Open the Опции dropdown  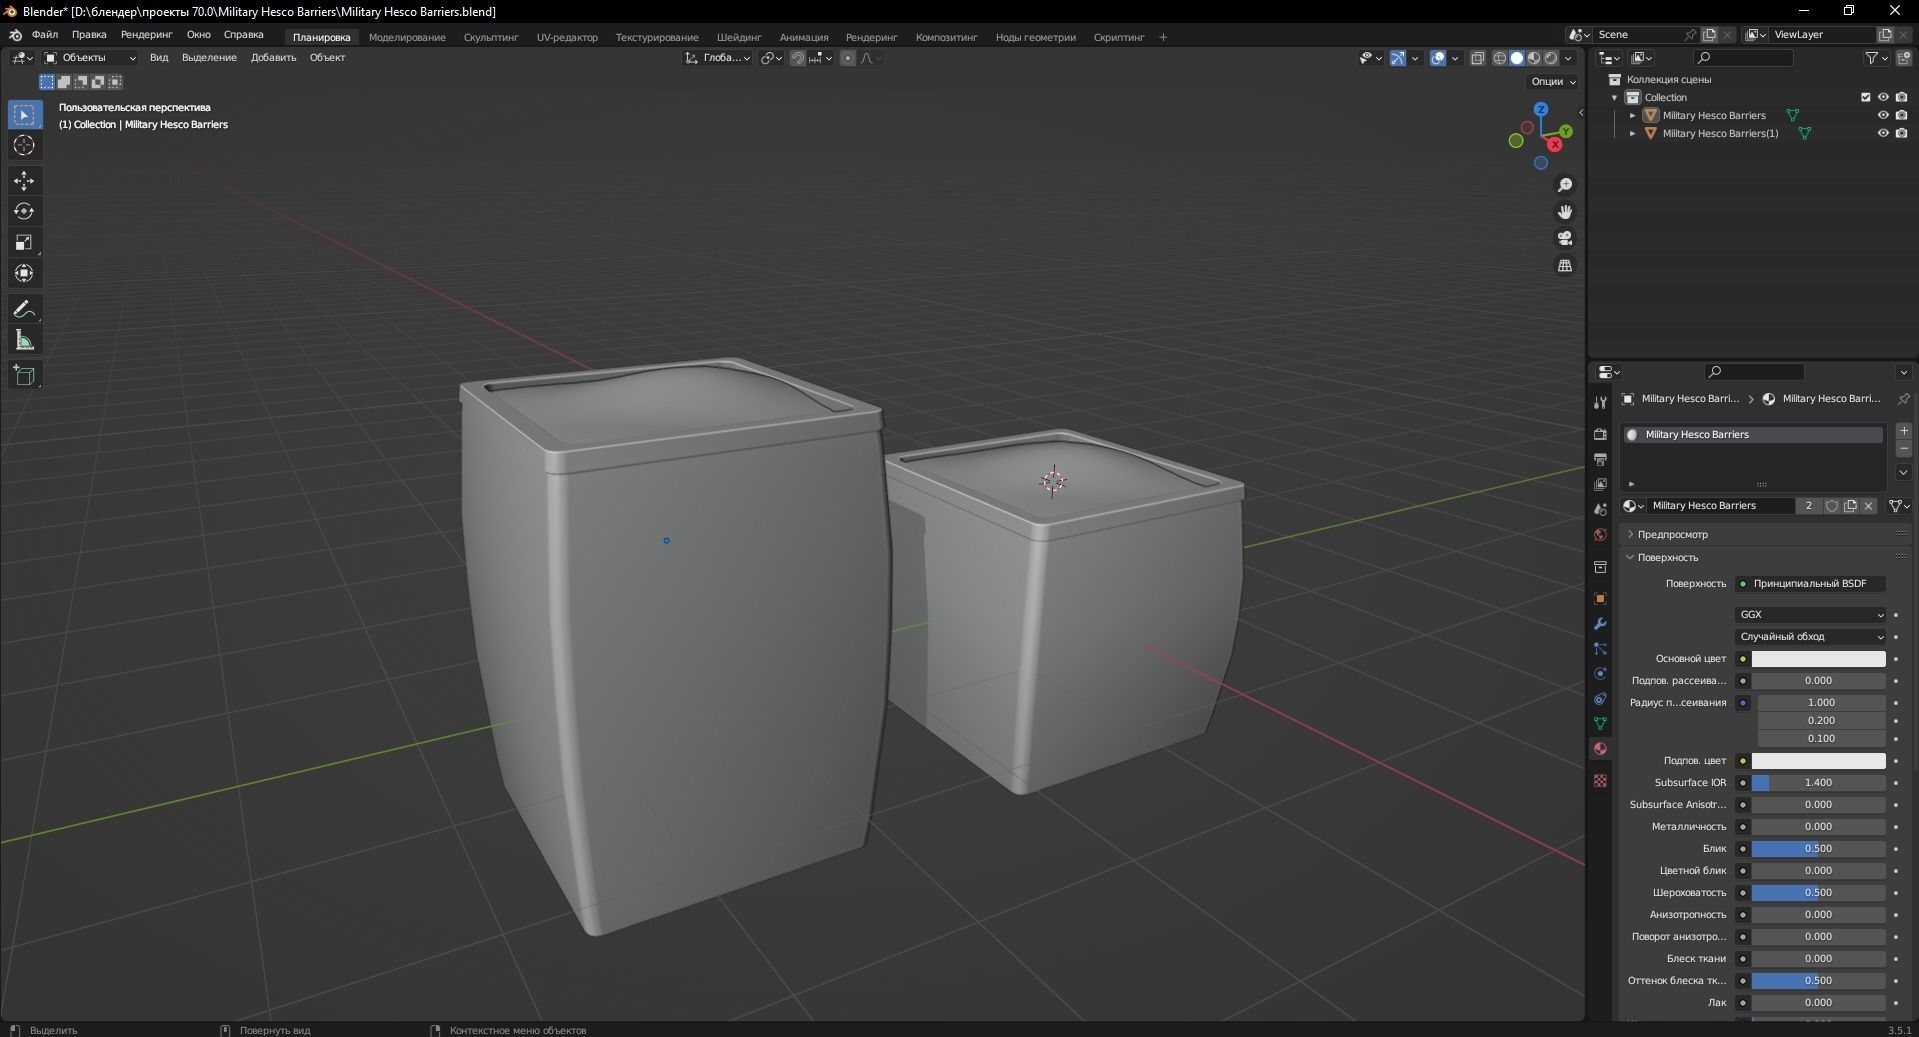(1553, 82)
